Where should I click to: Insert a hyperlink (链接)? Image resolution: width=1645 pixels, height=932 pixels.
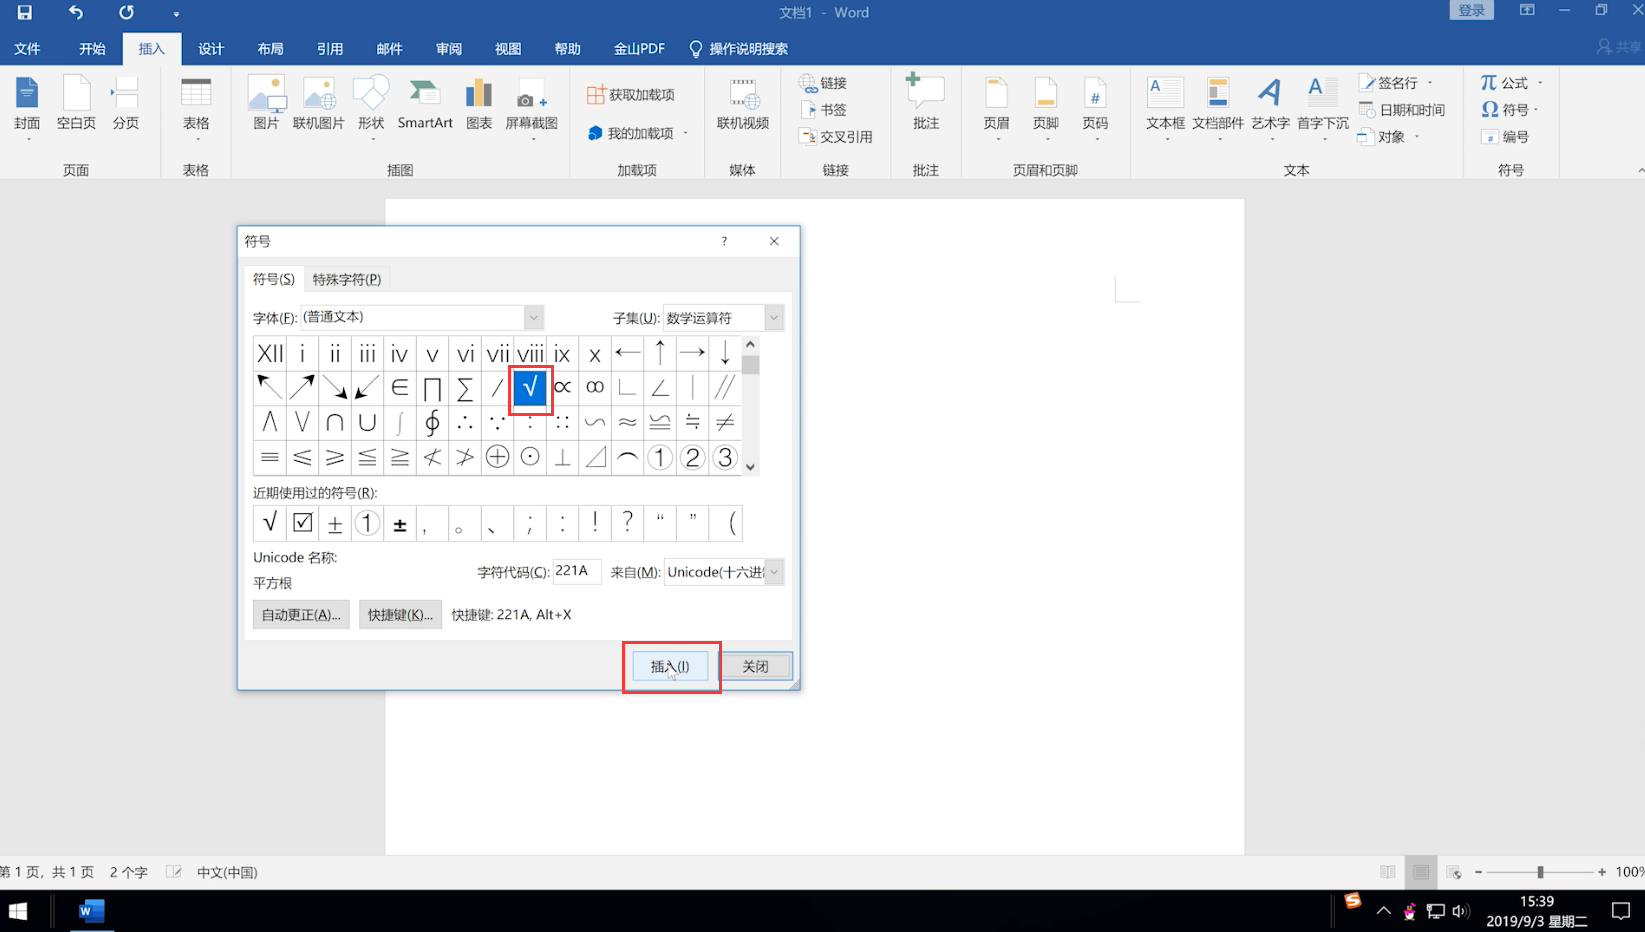pos(823,83)
